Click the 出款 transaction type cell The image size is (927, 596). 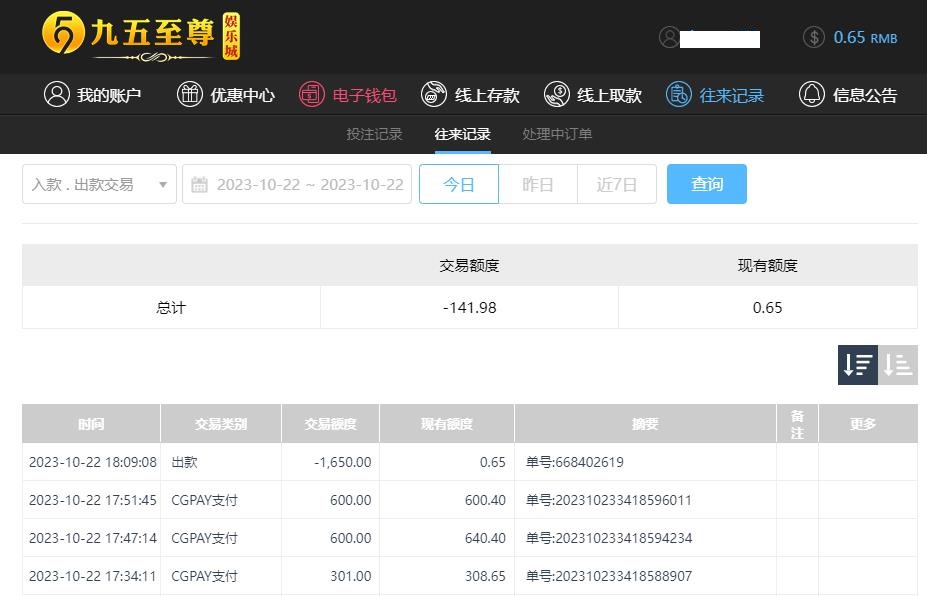click(x=221, y=462)
